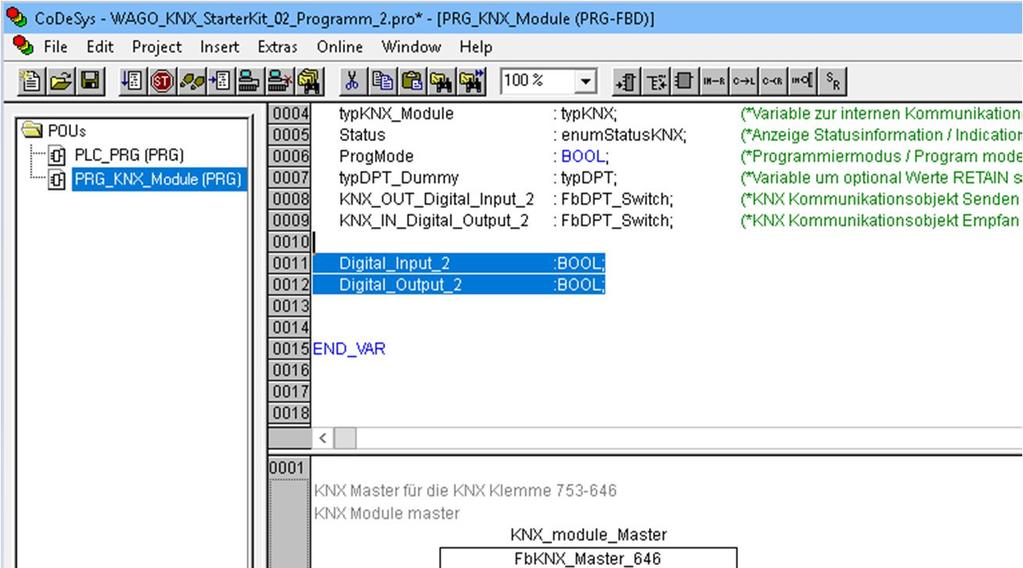Screen dimensions: 1023x568
Task: Click the Global search binoculars icon
Action: [x=309, y=81]
